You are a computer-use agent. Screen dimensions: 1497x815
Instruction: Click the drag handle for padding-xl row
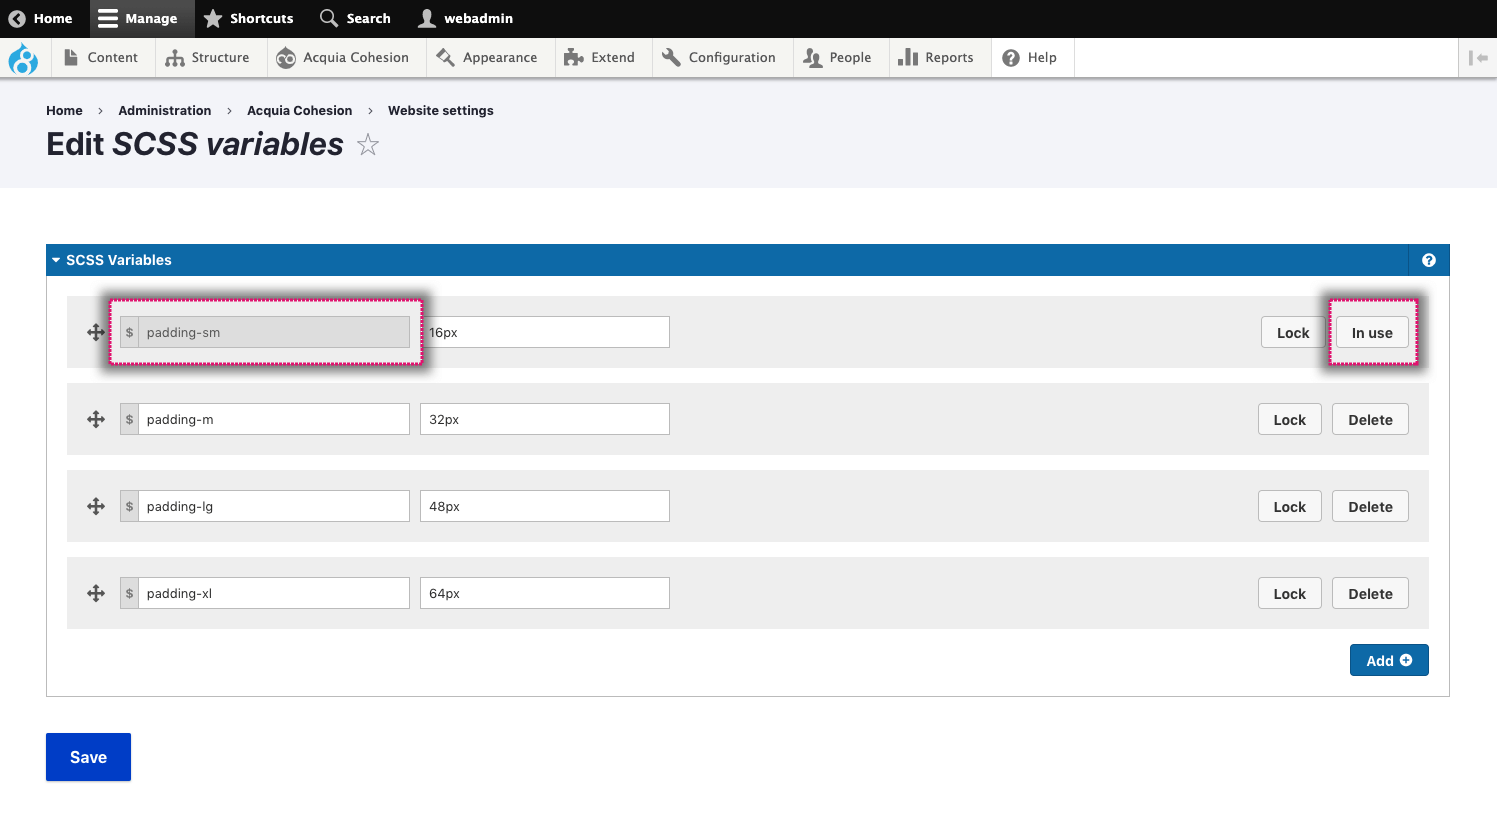click(x=96, y=593)
